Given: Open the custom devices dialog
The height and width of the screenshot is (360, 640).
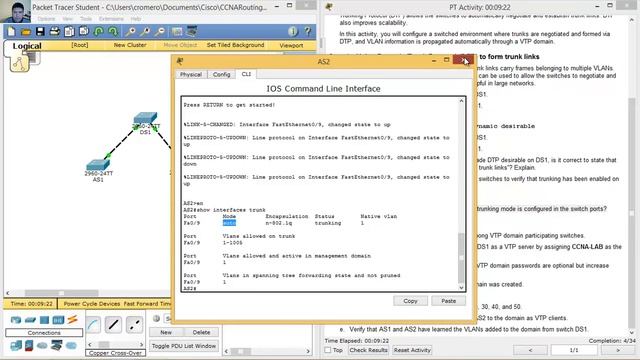Looking at the screenshot, I should click(192, 31).
